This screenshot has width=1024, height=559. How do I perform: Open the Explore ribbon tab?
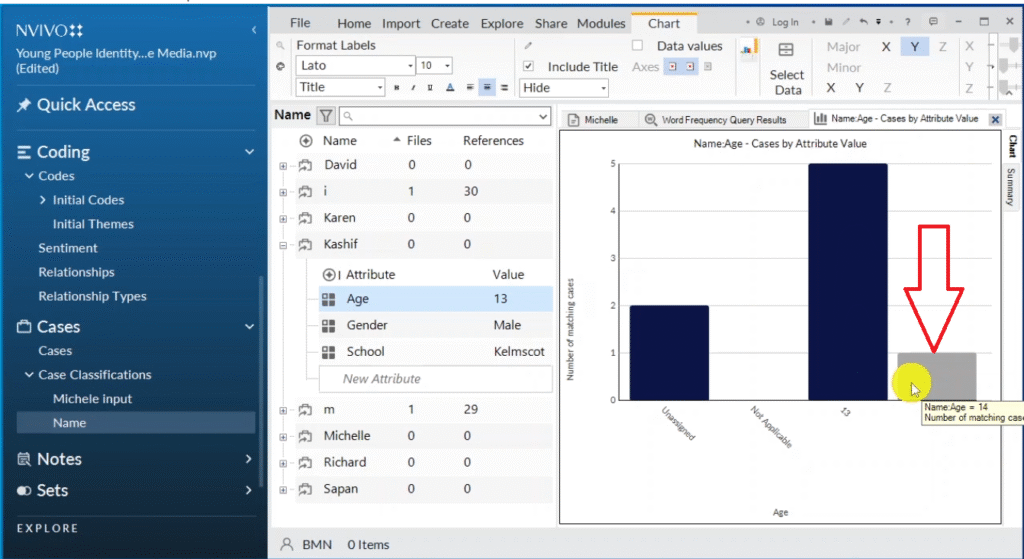tap(501, 23)
